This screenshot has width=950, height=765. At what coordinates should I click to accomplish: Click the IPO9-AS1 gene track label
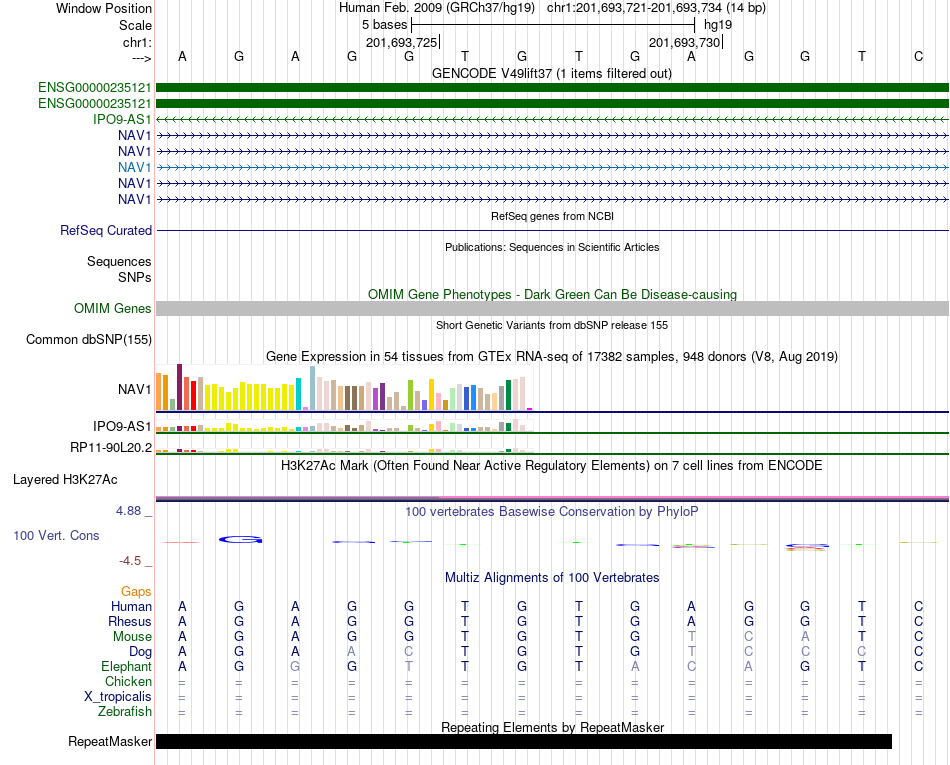click(x=122, y=119)
